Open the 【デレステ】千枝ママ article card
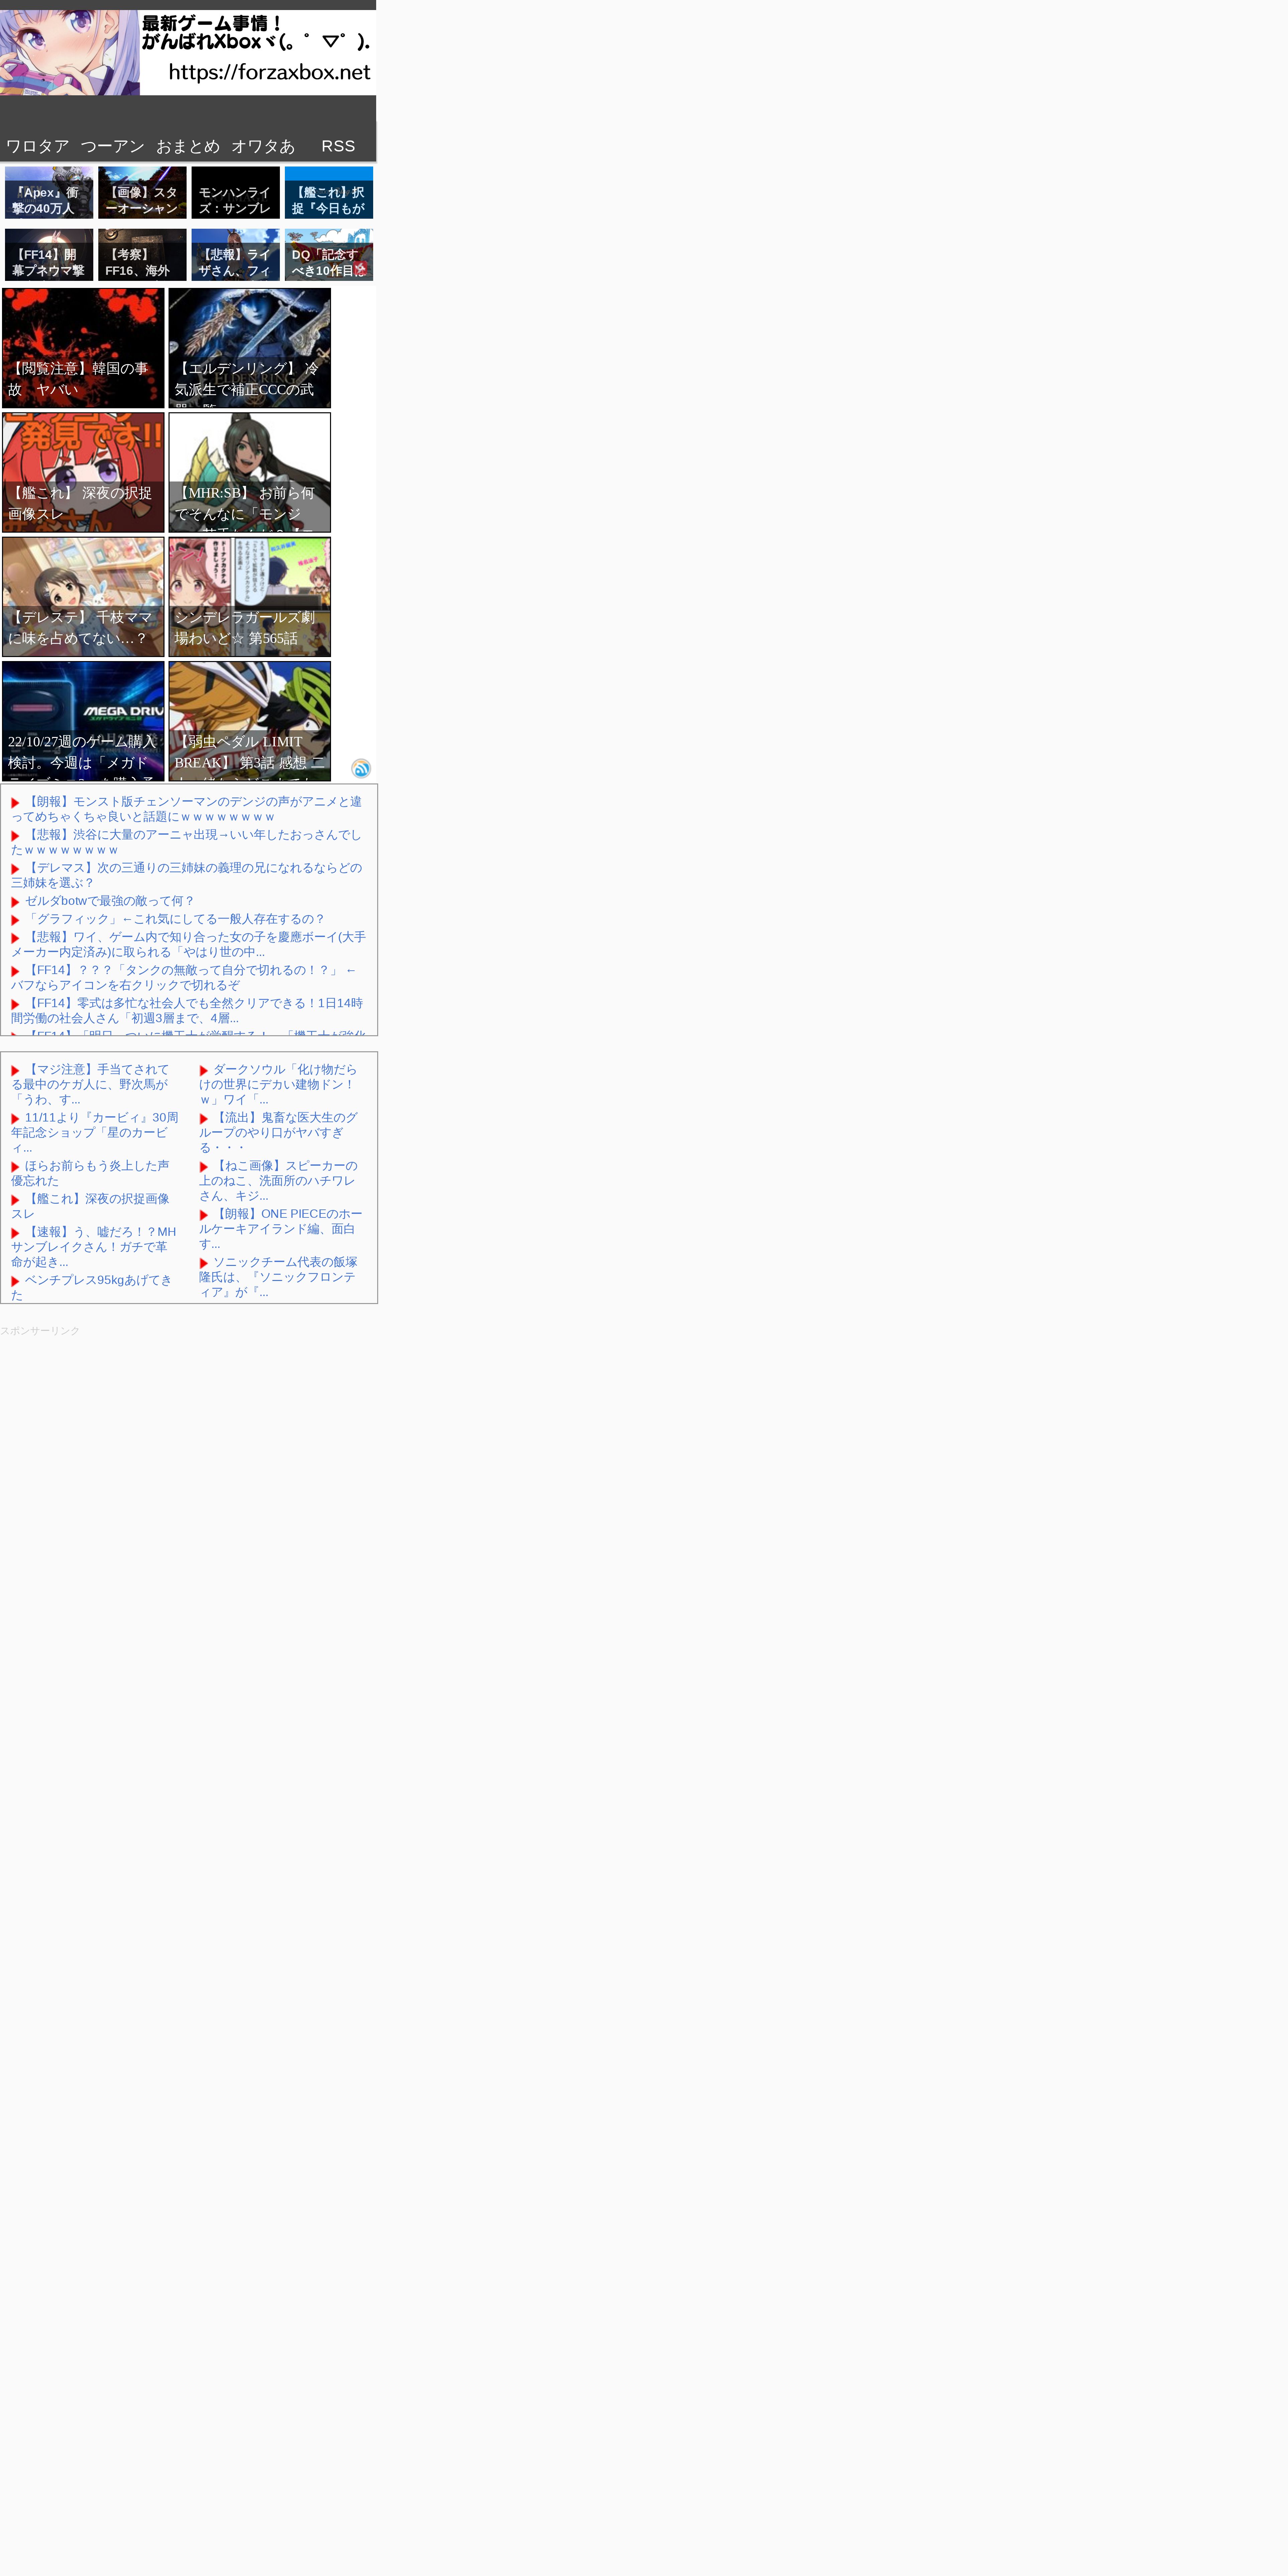The image size is (1288, 2576). pyautogui.click(x=83, y=597)
